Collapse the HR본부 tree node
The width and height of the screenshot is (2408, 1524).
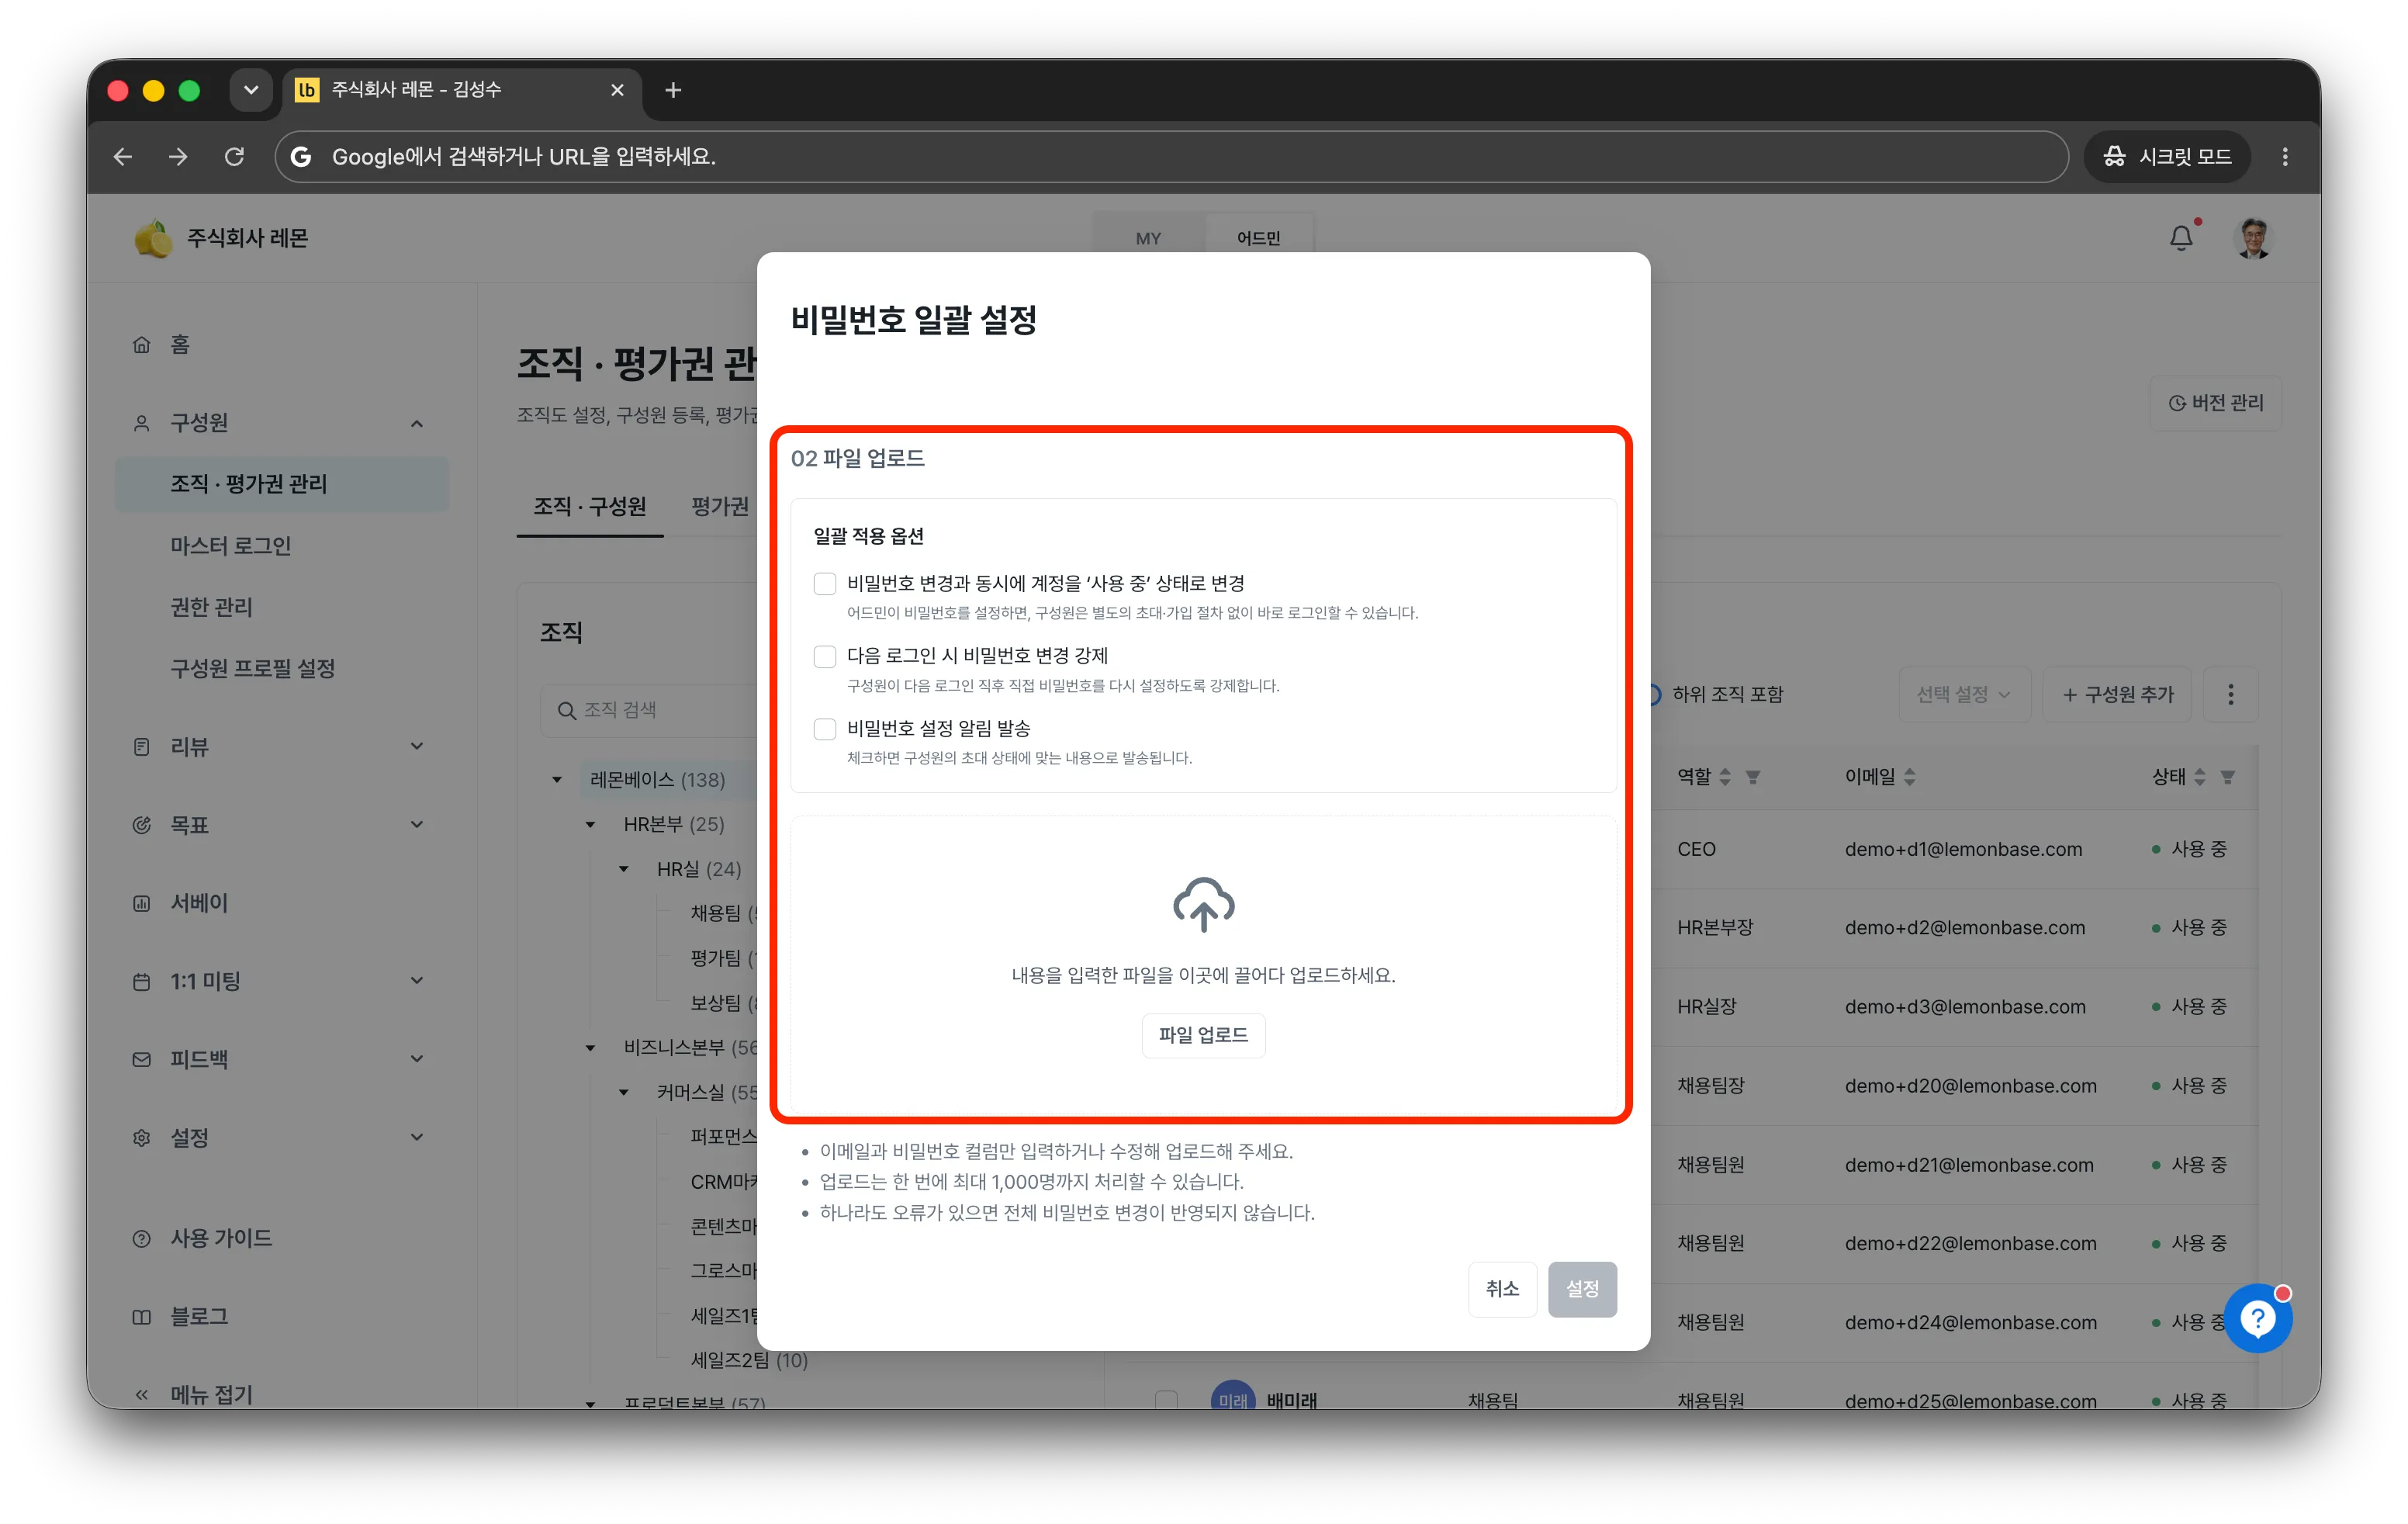click(x=590, y=825)
